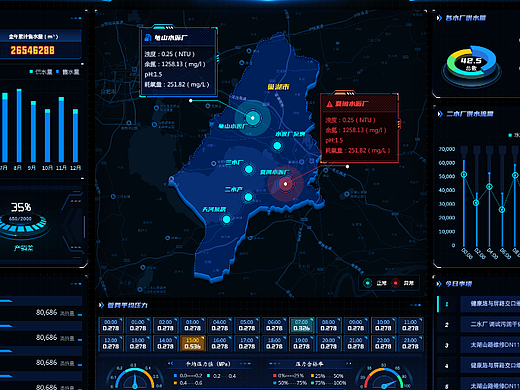Image resolution: width=520 pixels, height=390 pixels.
Task: Click the southernmost cyan pump station marker
Action: tap(226, 219)
